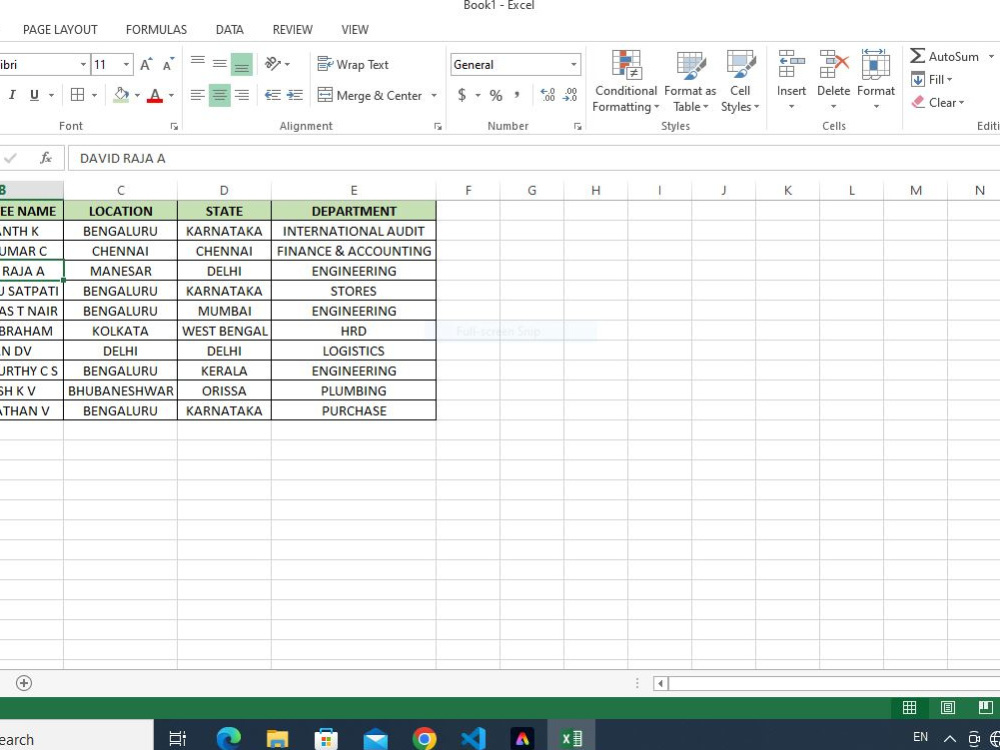Open Alignment dialog launcher
This screenshot has width=1000, height=750.
pyautogui.click(x=438, y=127)
